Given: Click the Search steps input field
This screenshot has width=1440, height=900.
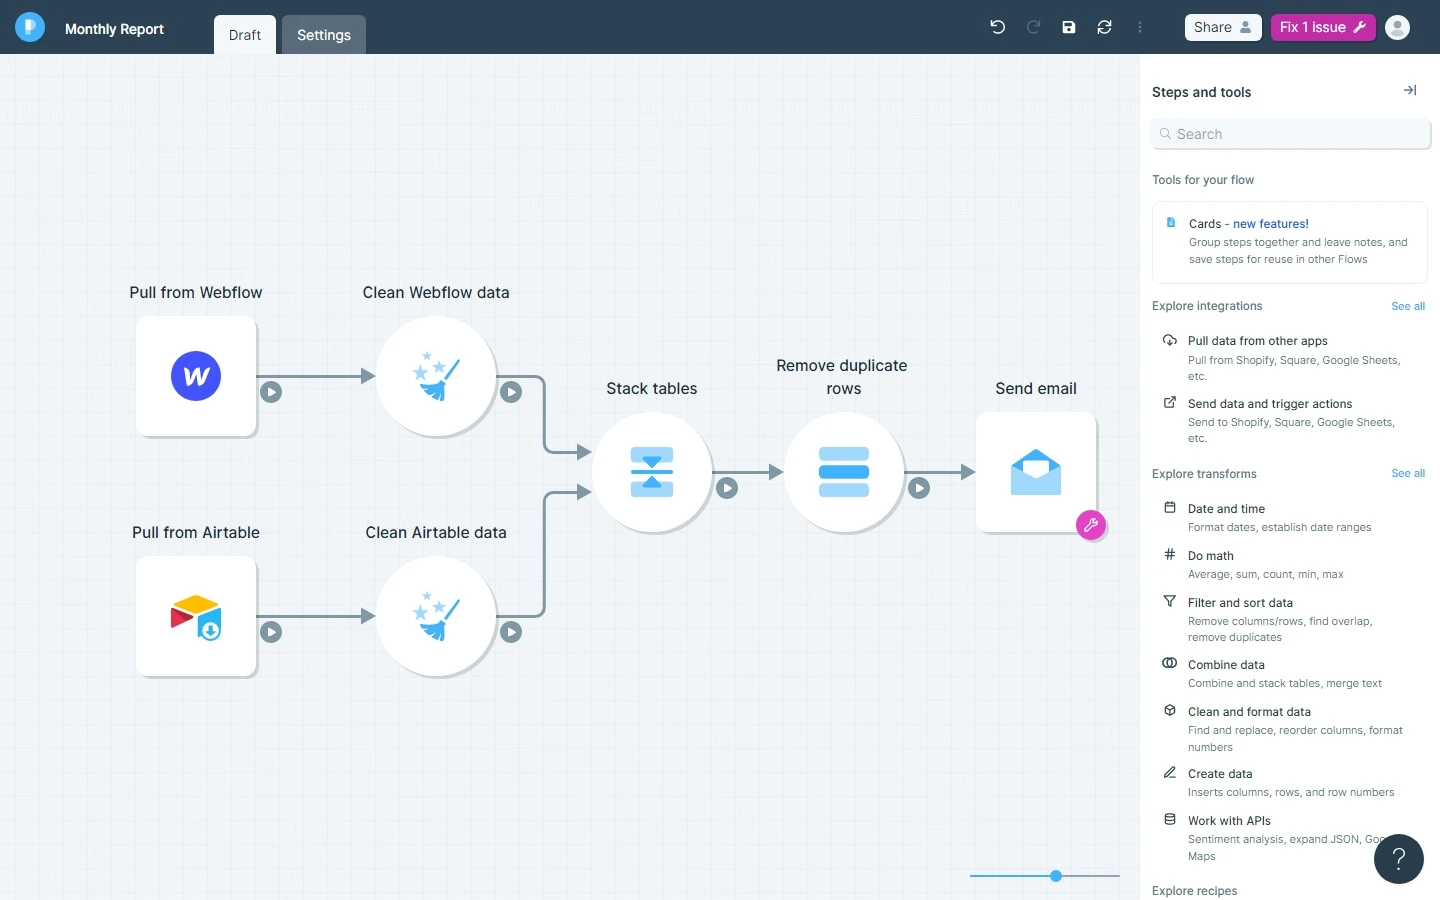Looking at the screenshot, I should point(1291,134).
